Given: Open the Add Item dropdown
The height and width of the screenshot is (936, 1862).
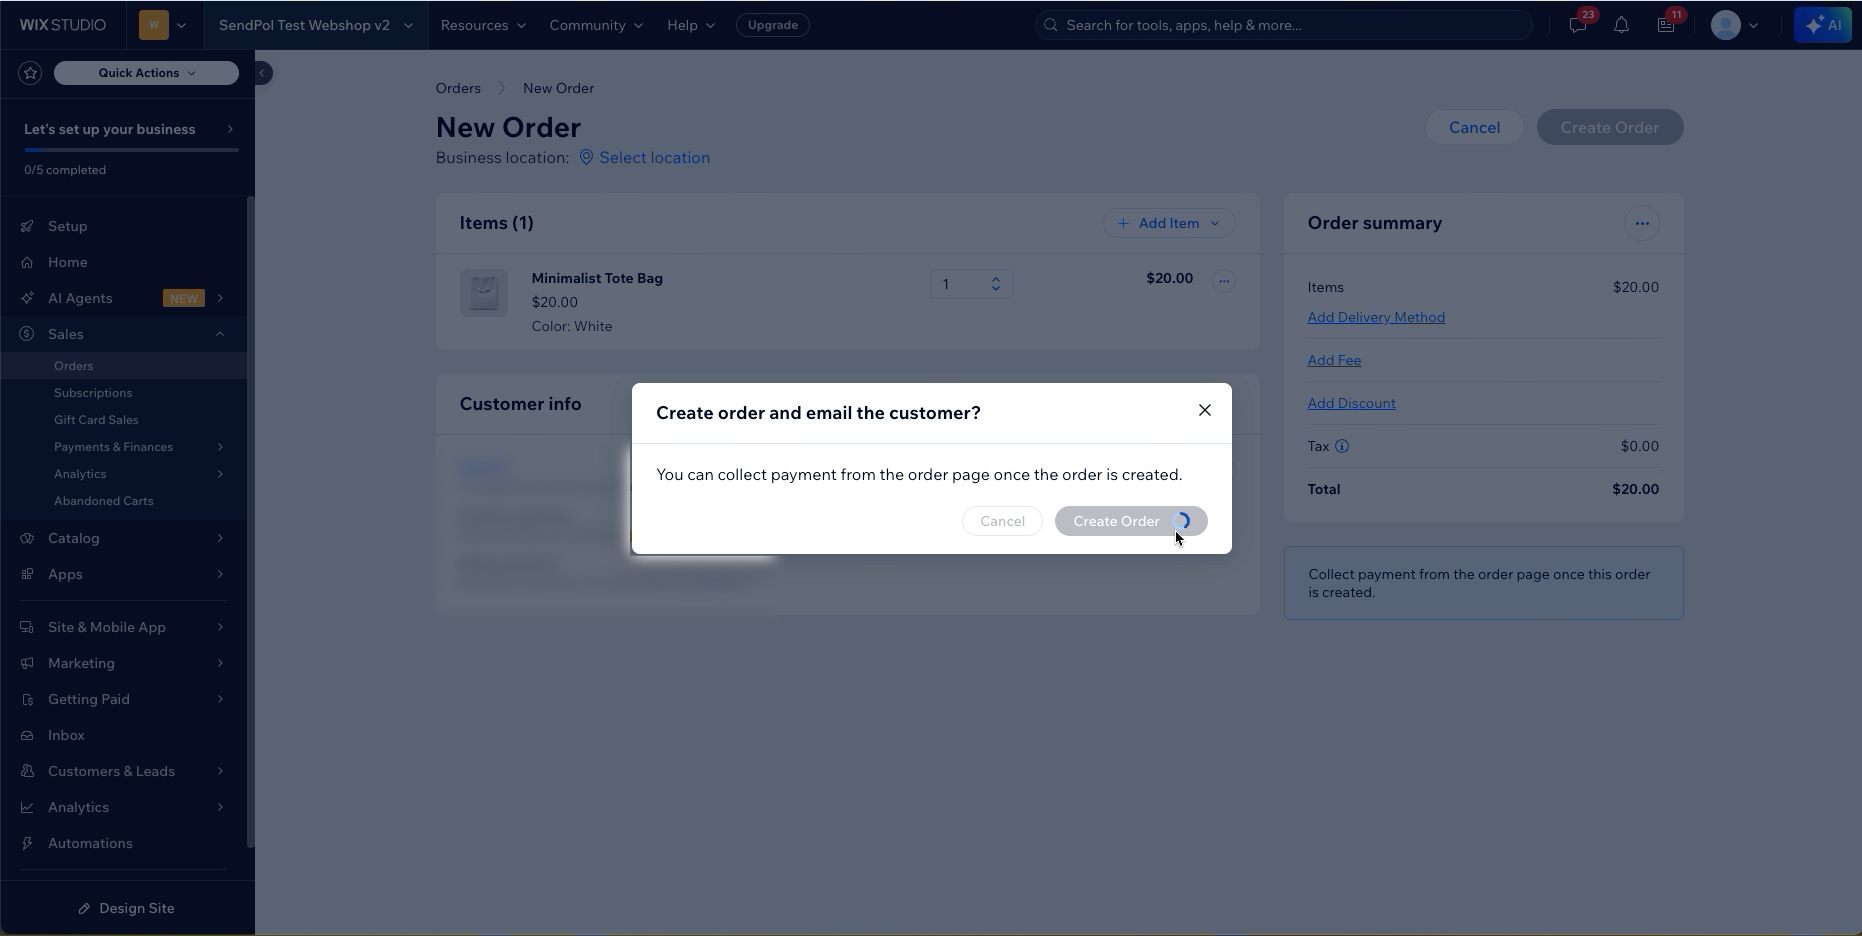Looking at the screenshot, I should [x=1169, y=223].
